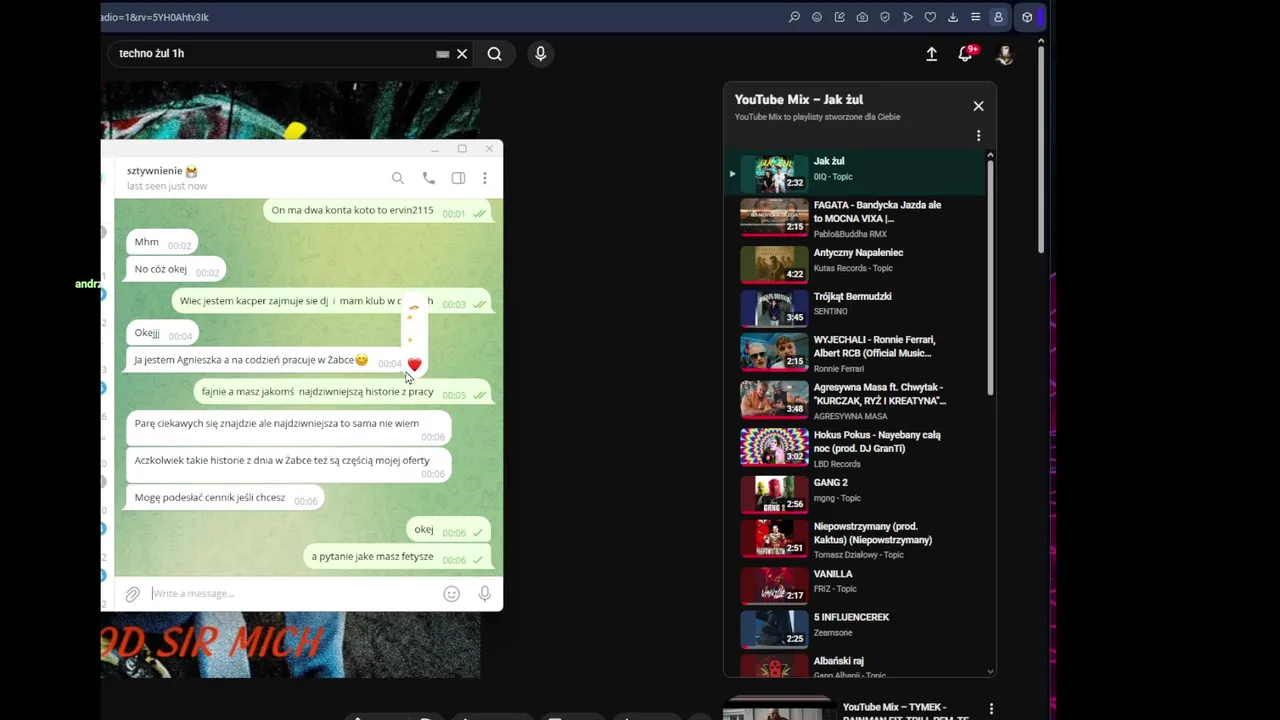This screenshot has width=1280, height=720.
Task: Click the browser address bar URL
Action: point(155,17)
